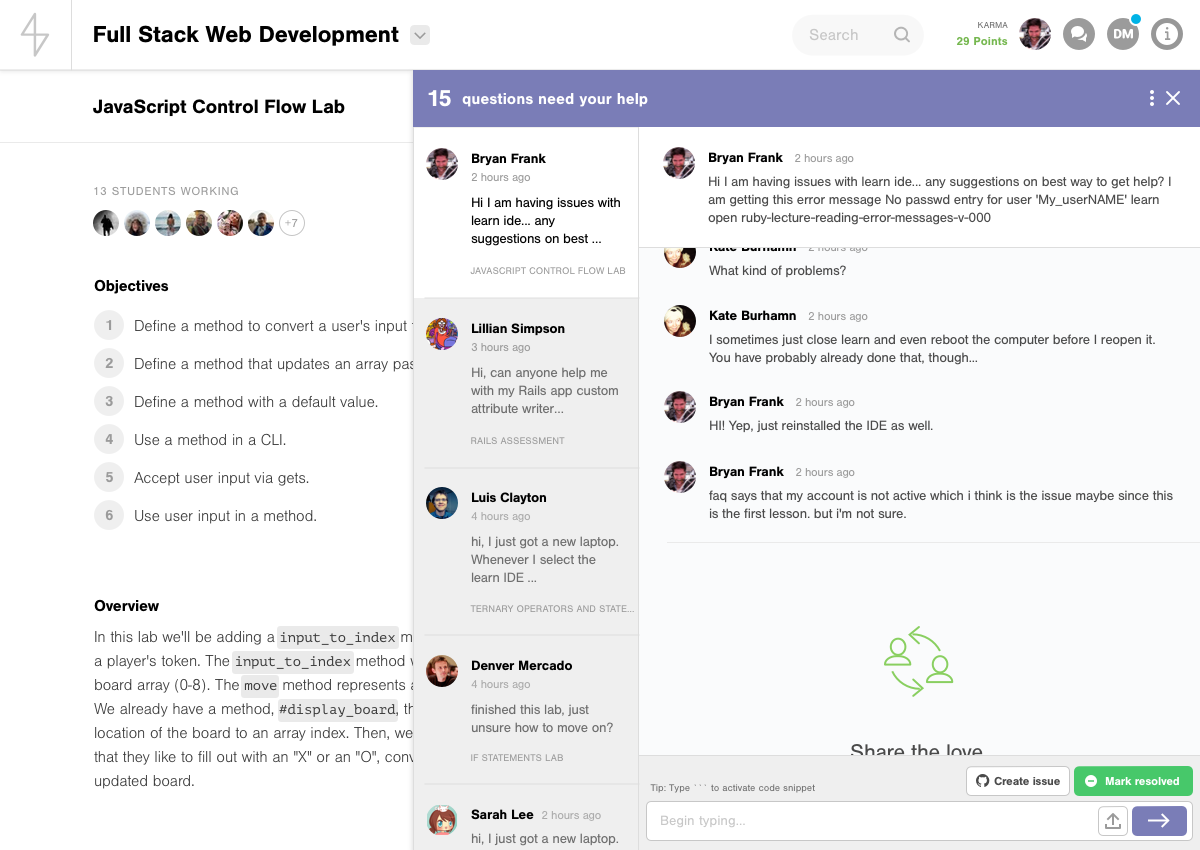
Task: Click the TERNARY OPERATORS AND STATE tag
Action: tap(552, 608)
